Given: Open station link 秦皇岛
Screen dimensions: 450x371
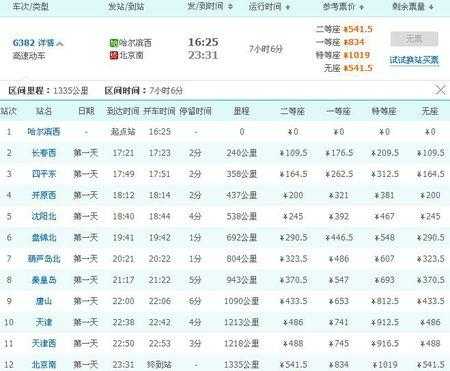Looking at the screenshot, I should pyautogui.click(x=44, y=280).
